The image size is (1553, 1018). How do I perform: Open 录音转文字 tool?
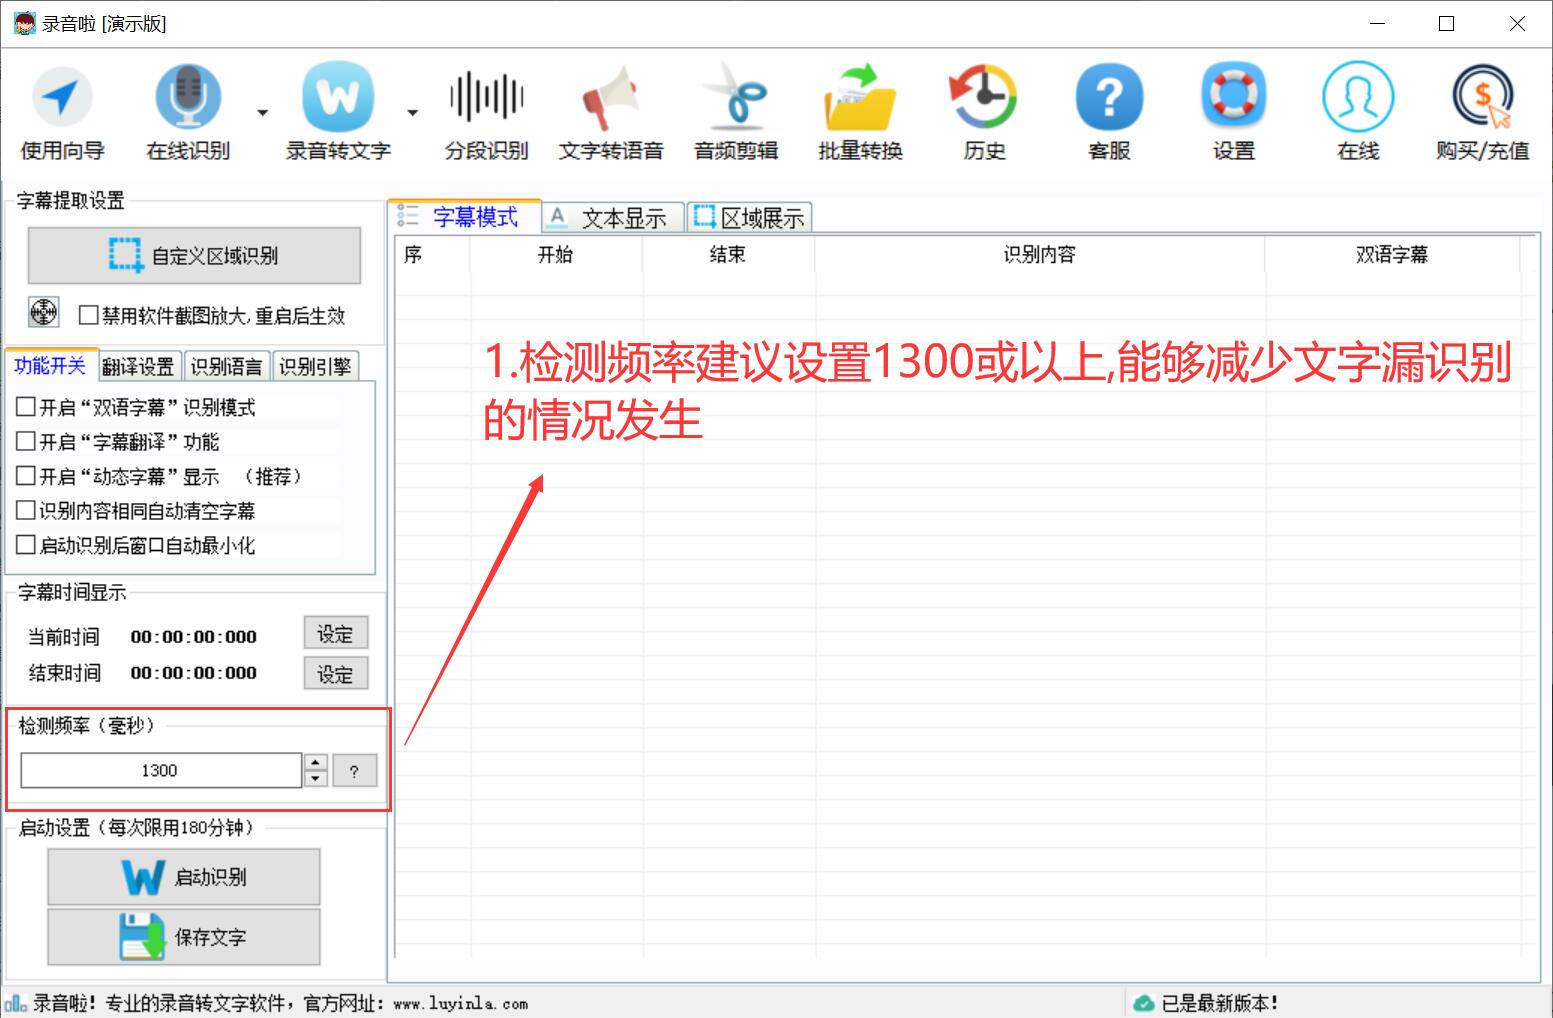[338, 112]
